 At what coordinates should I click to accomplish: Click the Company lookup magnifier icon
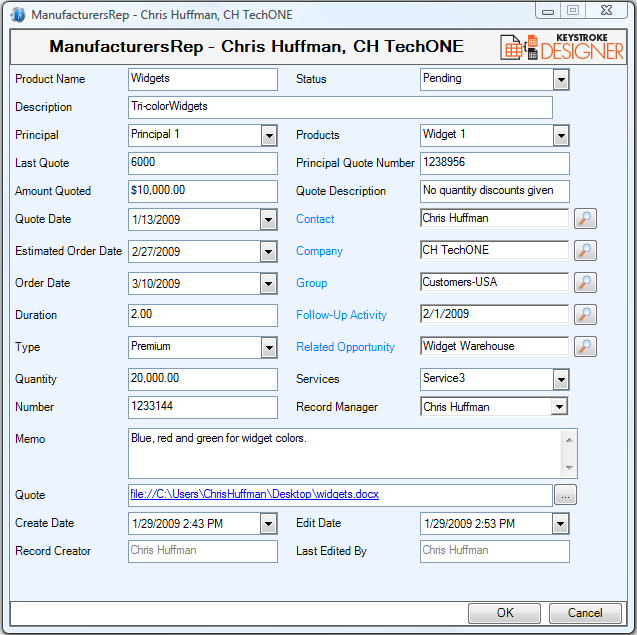[x=585, y=250]
